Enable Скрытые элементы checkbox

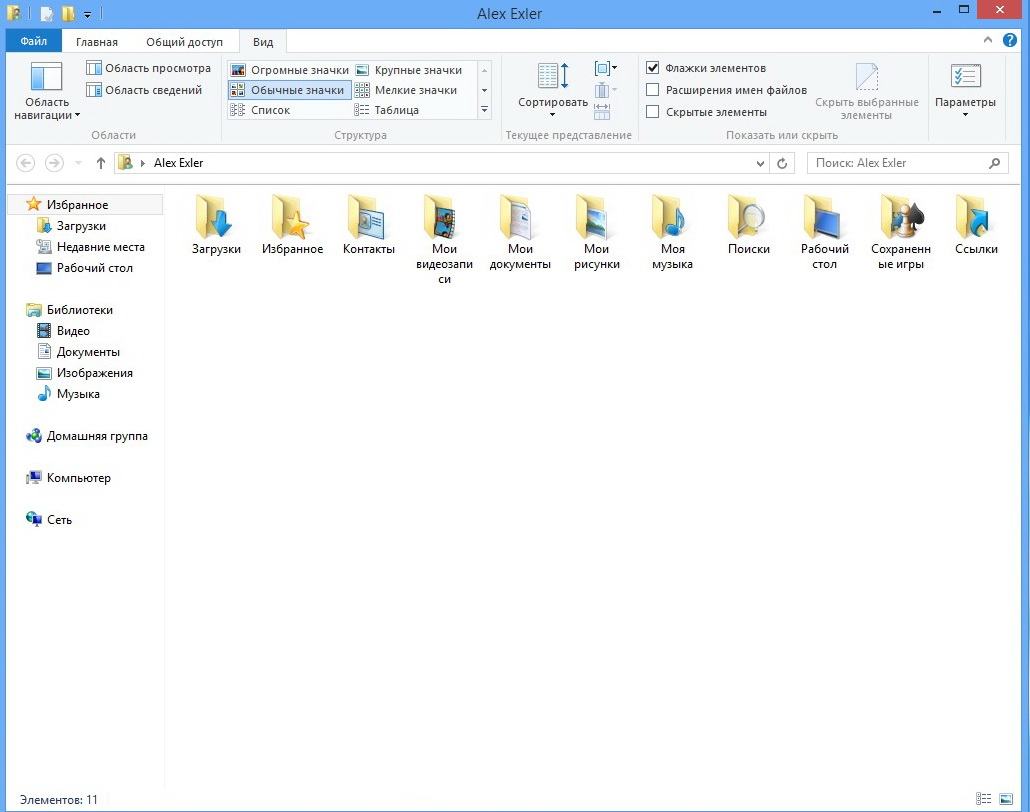[x=653, y=112]
